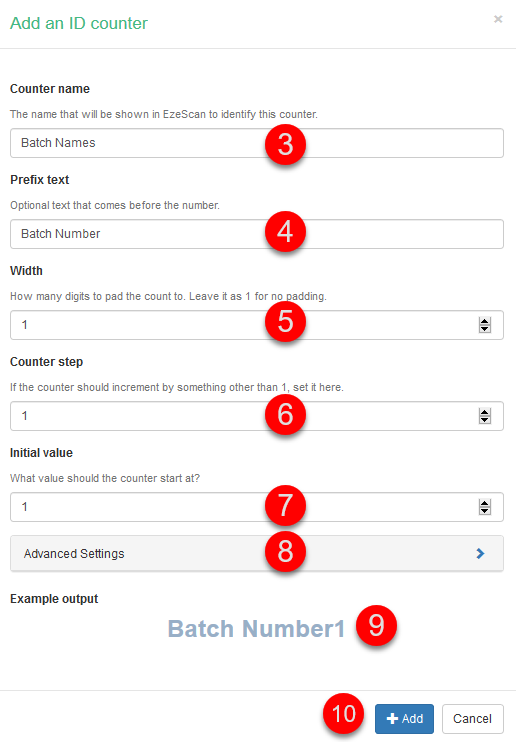
Task: Increase the Counter step with up arrow
Action: coord(485,412)
